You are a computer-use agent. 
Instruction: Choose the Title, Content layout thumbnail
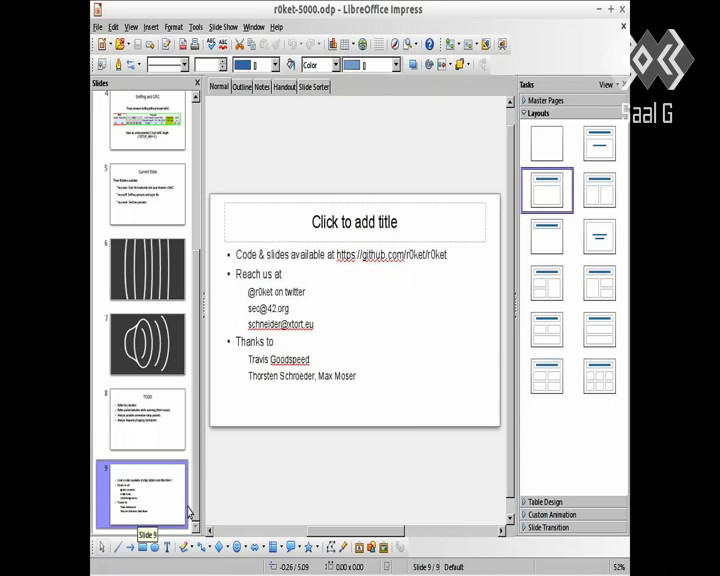coord(547,190)
